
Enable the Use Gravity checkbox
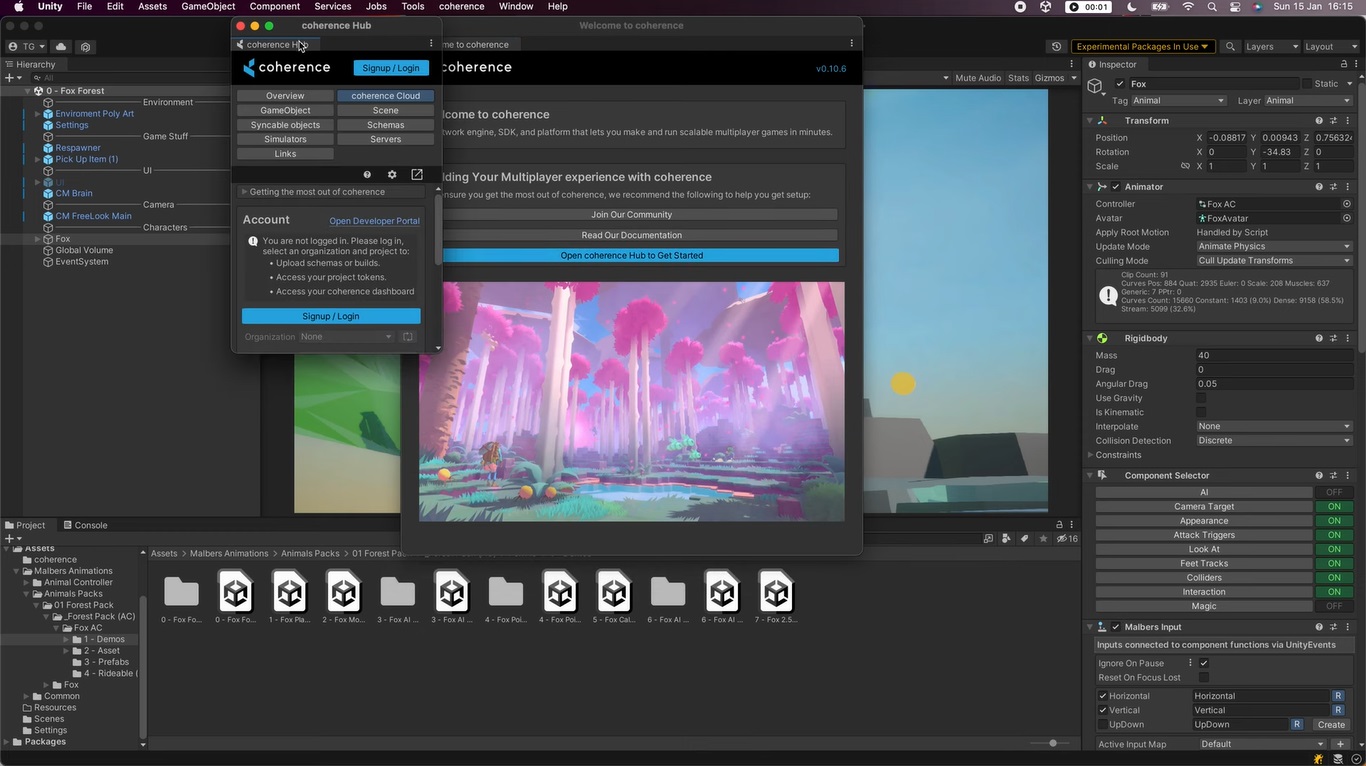tap(1201, 398)
